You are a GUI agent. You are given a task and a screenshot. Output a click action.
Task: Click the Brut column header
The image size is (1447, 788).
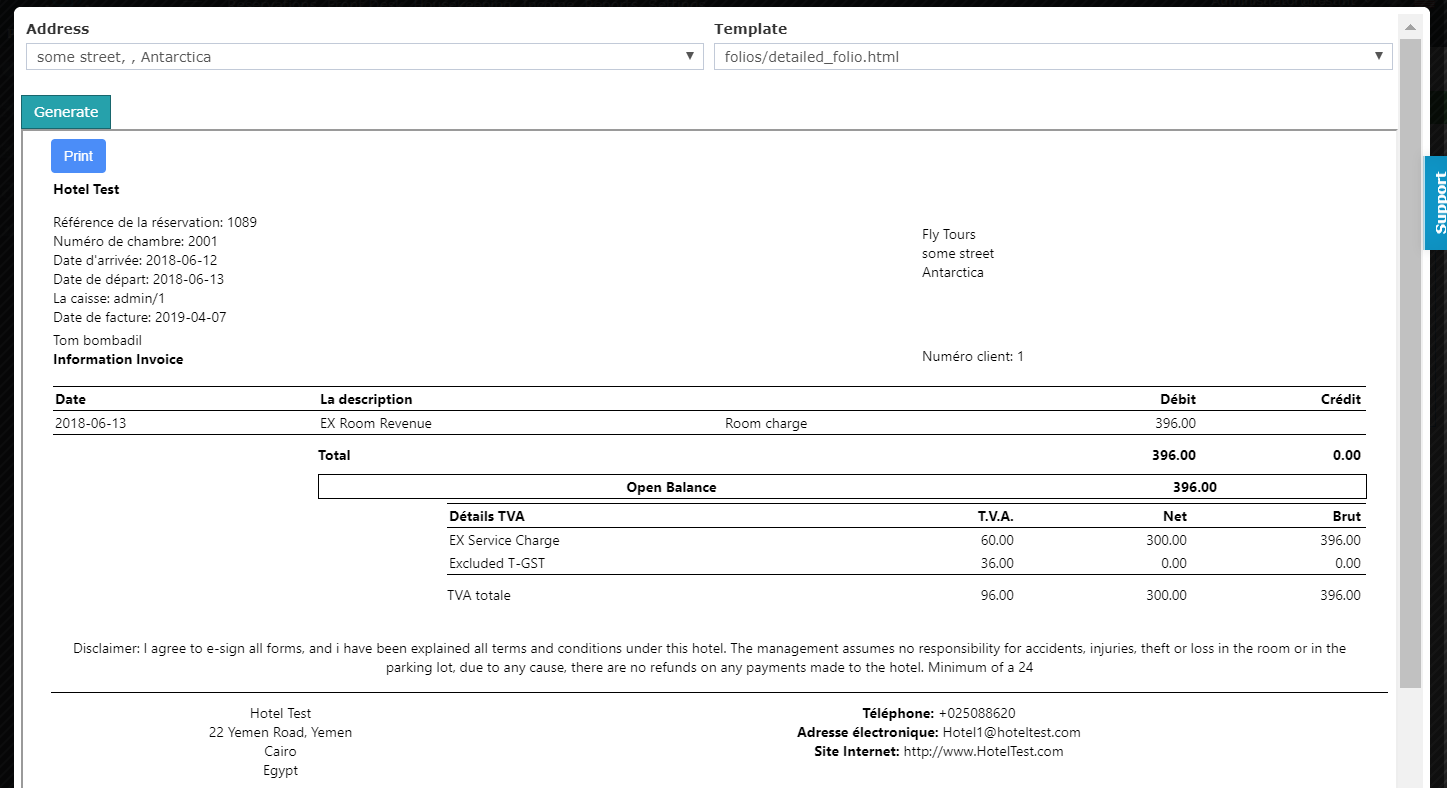pyautogui.click(x=1346, y=516)
